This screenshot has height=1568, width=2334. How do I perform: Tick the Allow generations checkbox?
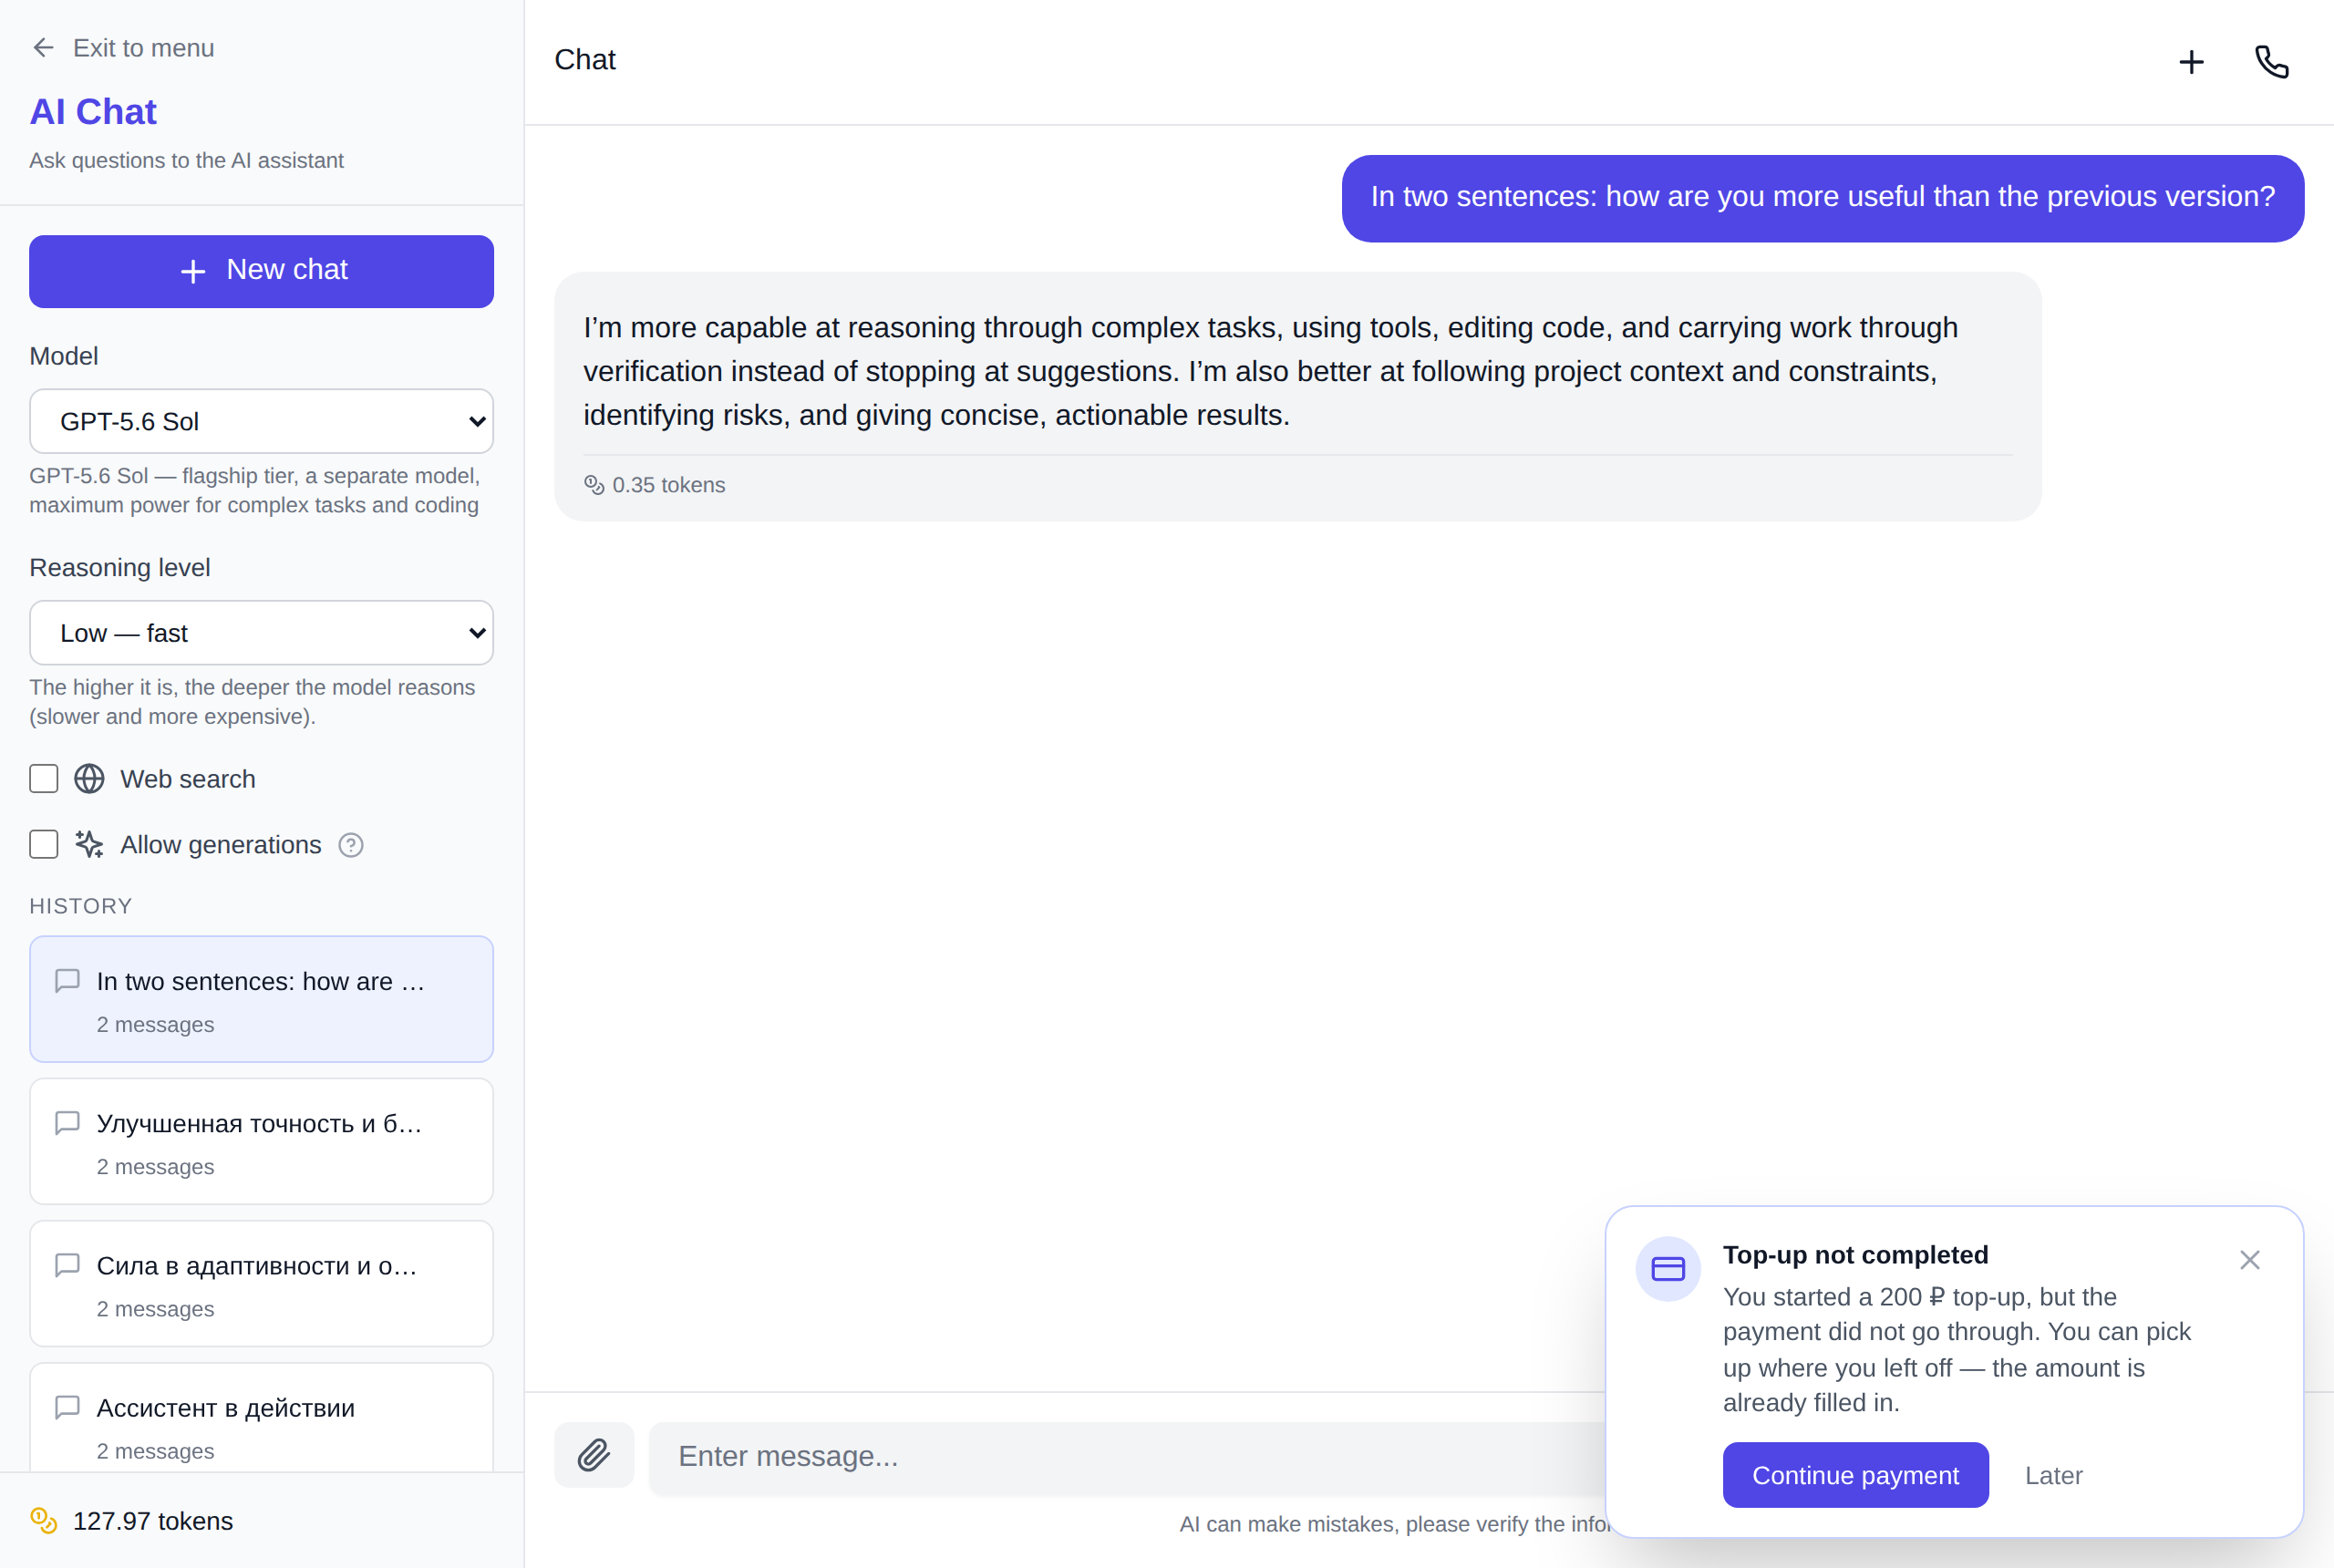click(44, 845)
